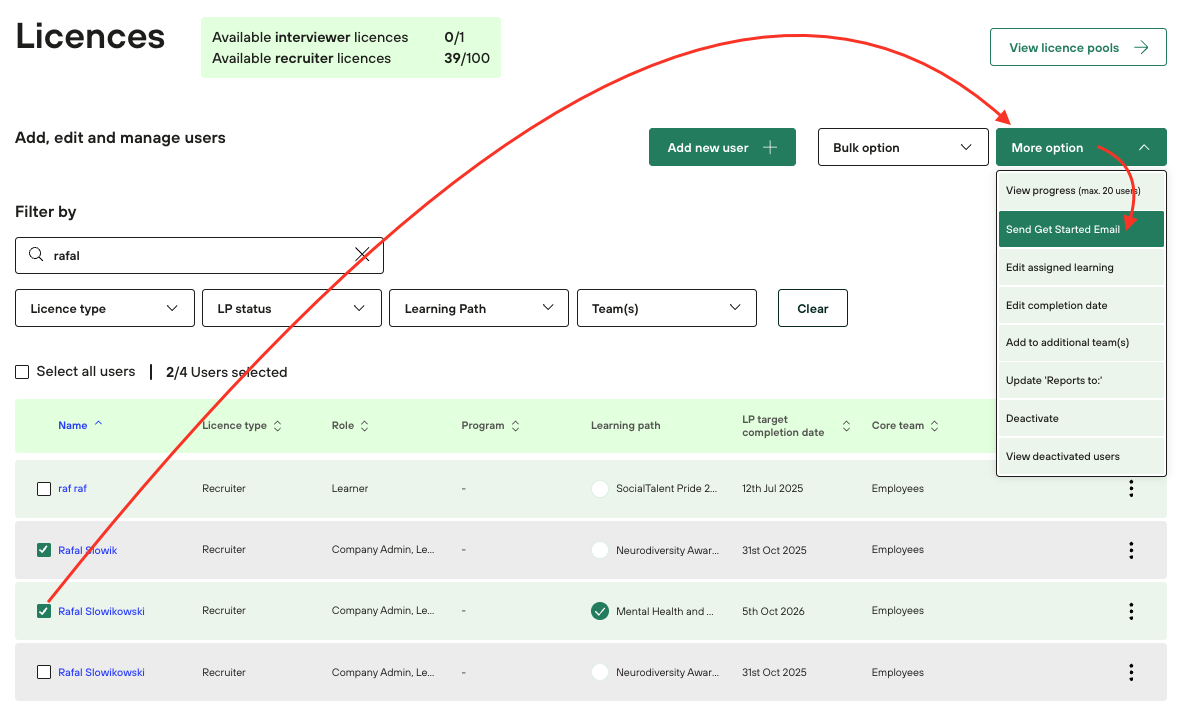Sort by Core team column

click(x=934, y=426)
